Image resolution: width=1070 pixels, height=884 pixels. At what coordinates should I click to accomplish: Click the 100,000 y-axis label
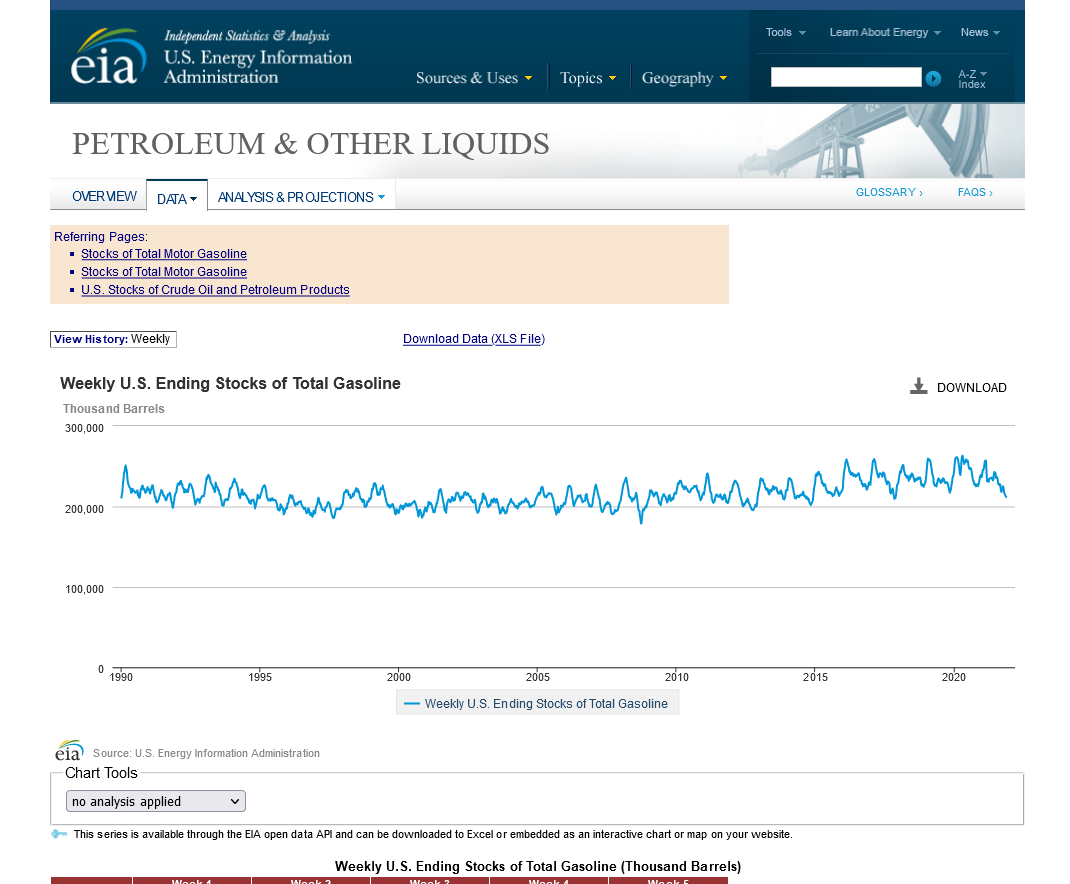pyautogui.click(x=85, y=589)
